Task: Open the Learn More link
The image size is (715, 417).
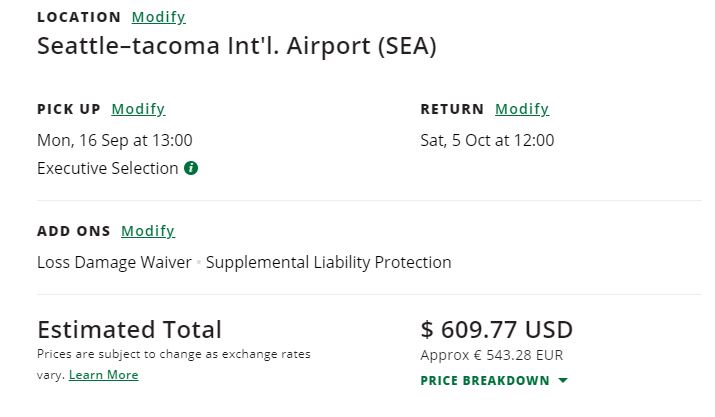Action: (104, 375)
